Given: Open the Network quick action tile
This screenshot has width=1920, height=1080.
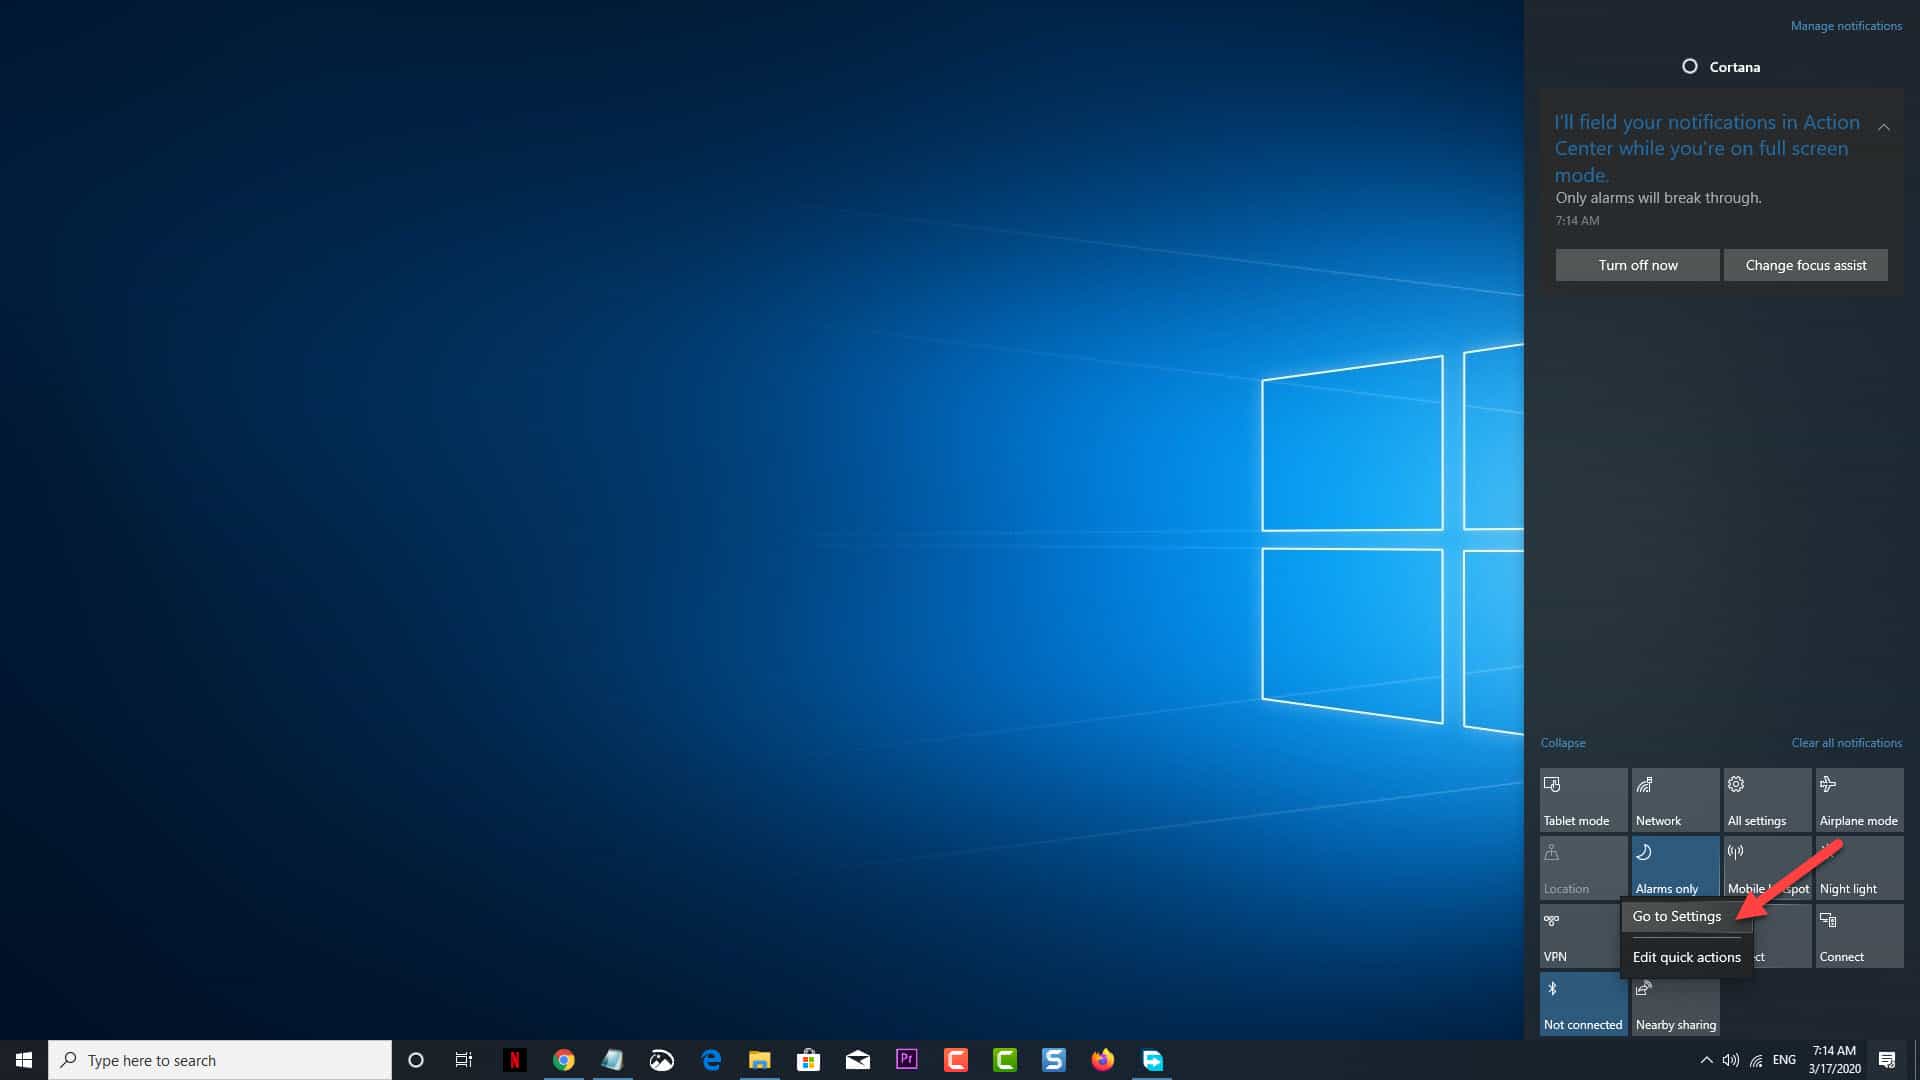Looking at the screenshot, I should click(1675, 800).
